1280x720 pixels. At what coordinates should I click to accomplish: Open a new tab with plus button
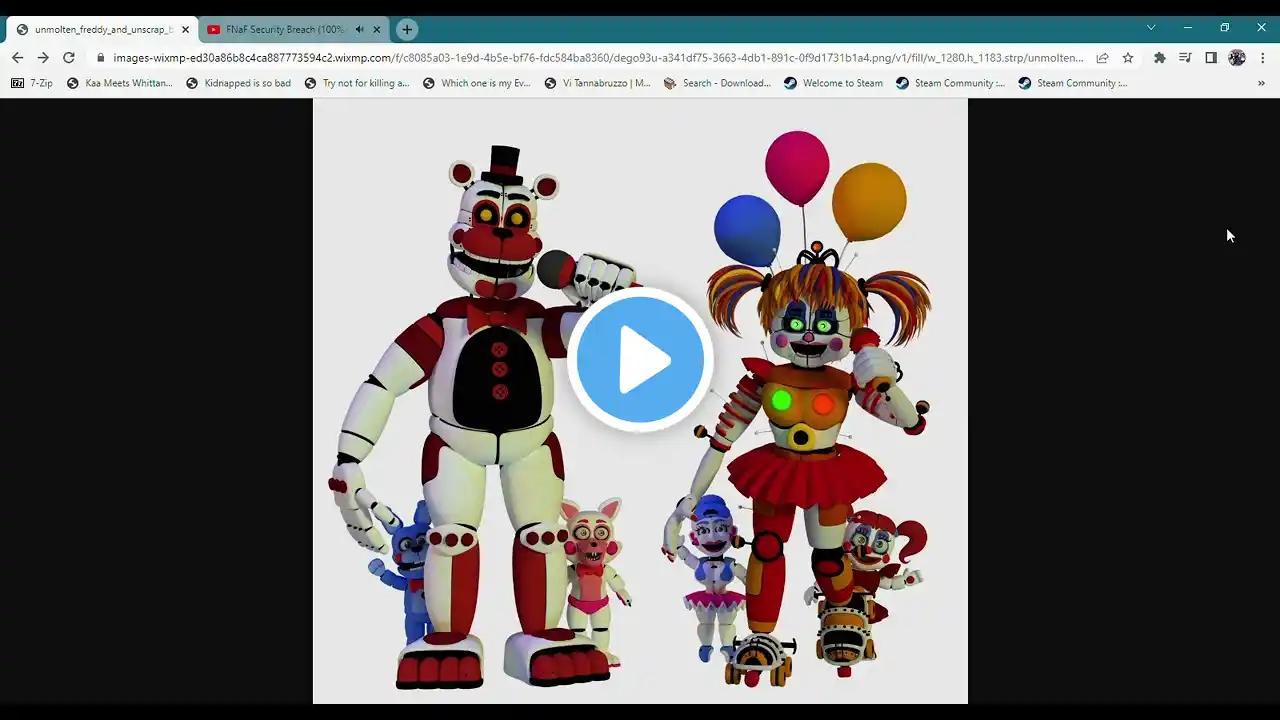click(x=406, y=29)
